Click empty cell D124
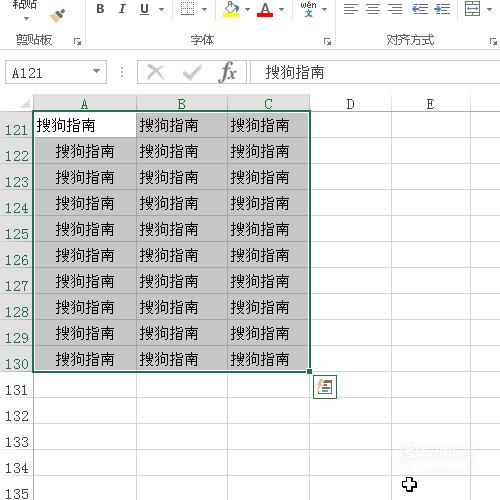 click(350, 203)
